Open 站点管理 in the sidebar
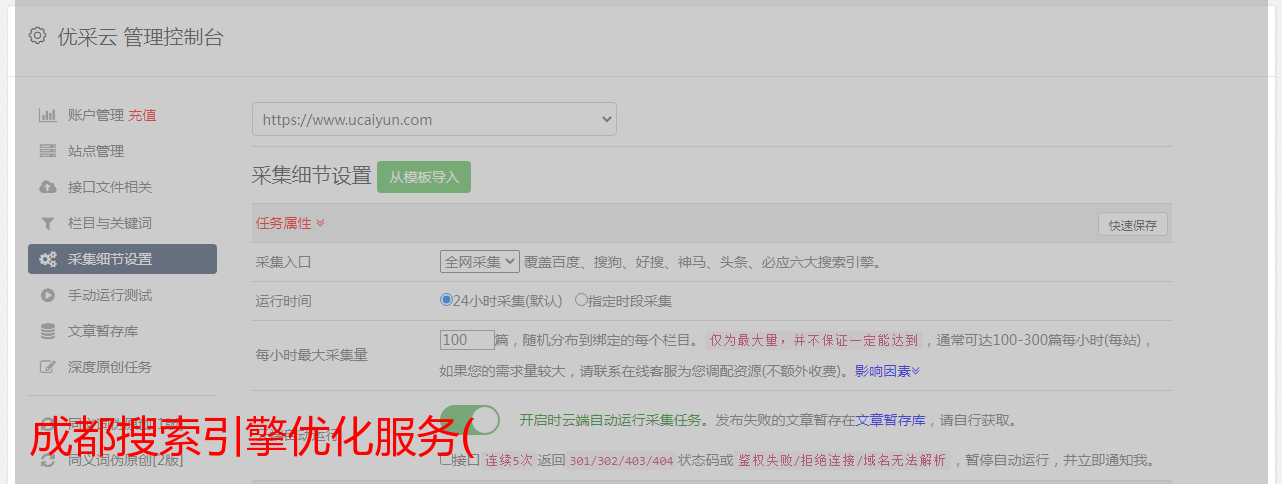Viewport: 1282px width, 484px height. coord(96,151)
